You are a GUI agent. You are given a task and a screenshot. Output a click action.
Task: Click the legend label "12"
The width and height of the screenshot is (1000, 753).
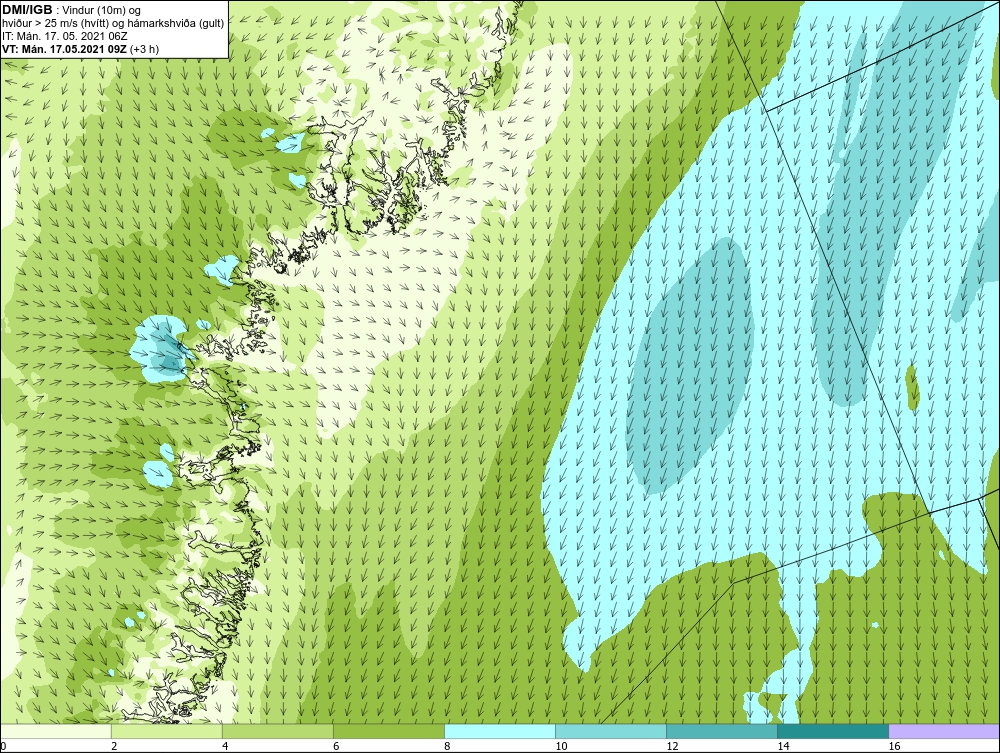tap(672, 746)
